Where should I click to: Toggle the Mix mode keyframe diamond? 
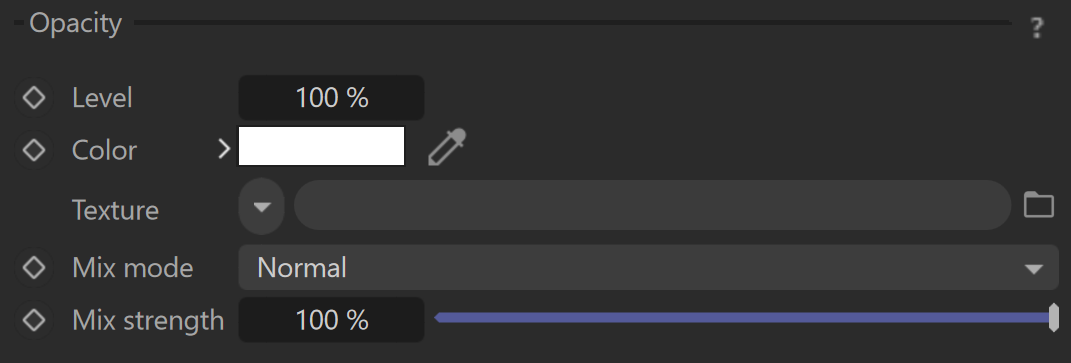click(33, 267)
